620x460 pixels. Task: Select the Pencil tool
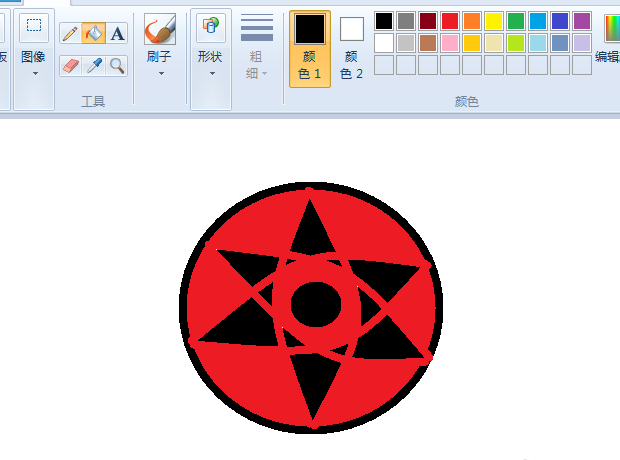70,33
